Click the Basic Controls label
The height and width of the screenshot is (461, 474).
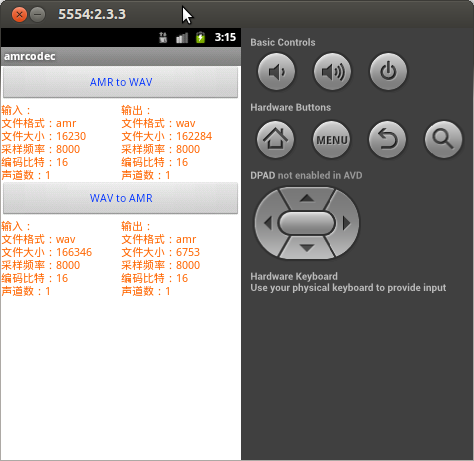tap(283, 43)
